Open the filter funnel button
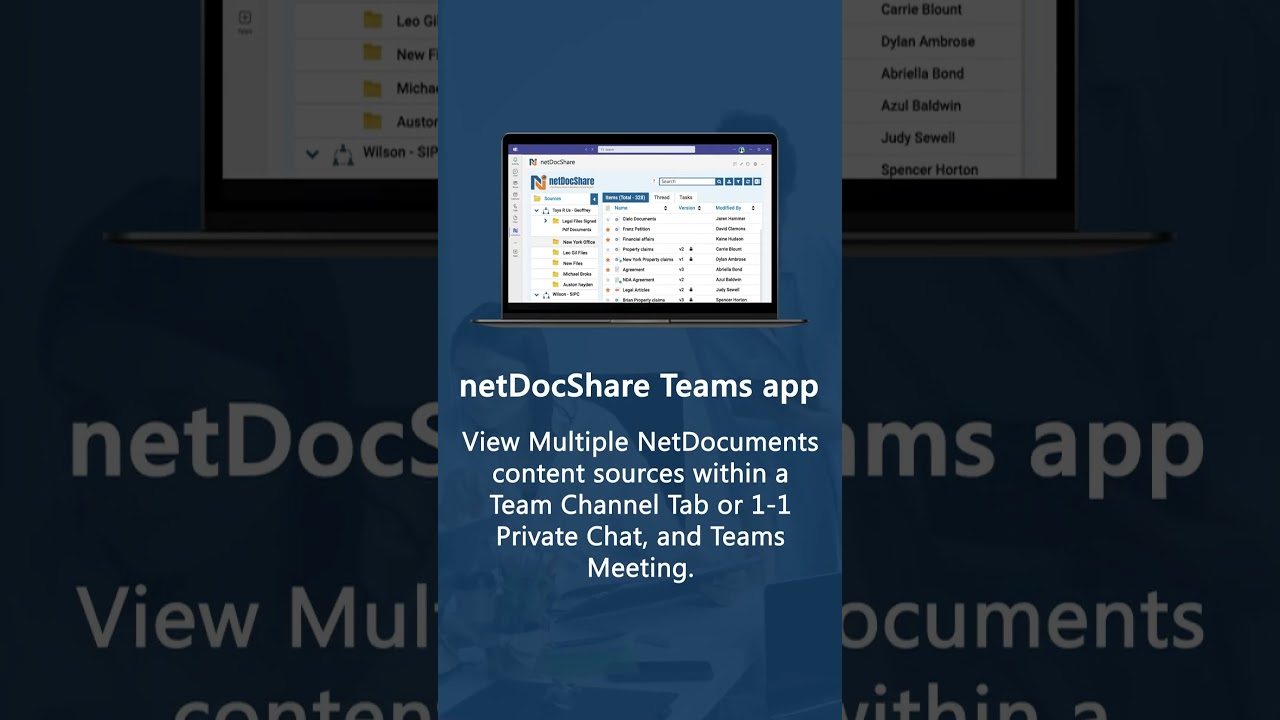Viewport: 1280px width, 720px height. (738, 182)
